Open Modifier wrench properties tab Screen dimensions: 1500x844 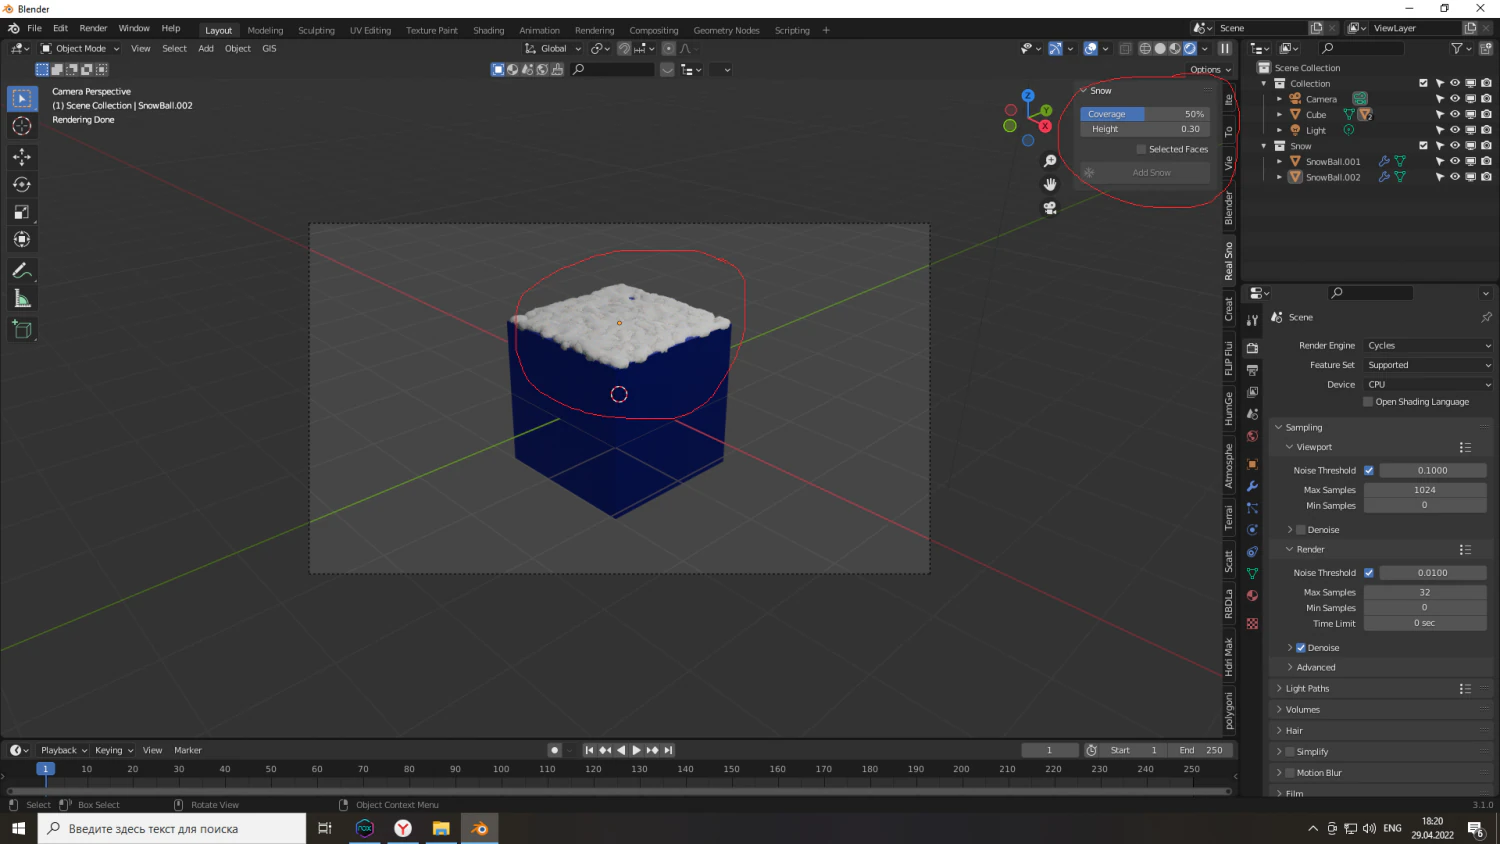pyautogui.click(x=1252, y=486)
